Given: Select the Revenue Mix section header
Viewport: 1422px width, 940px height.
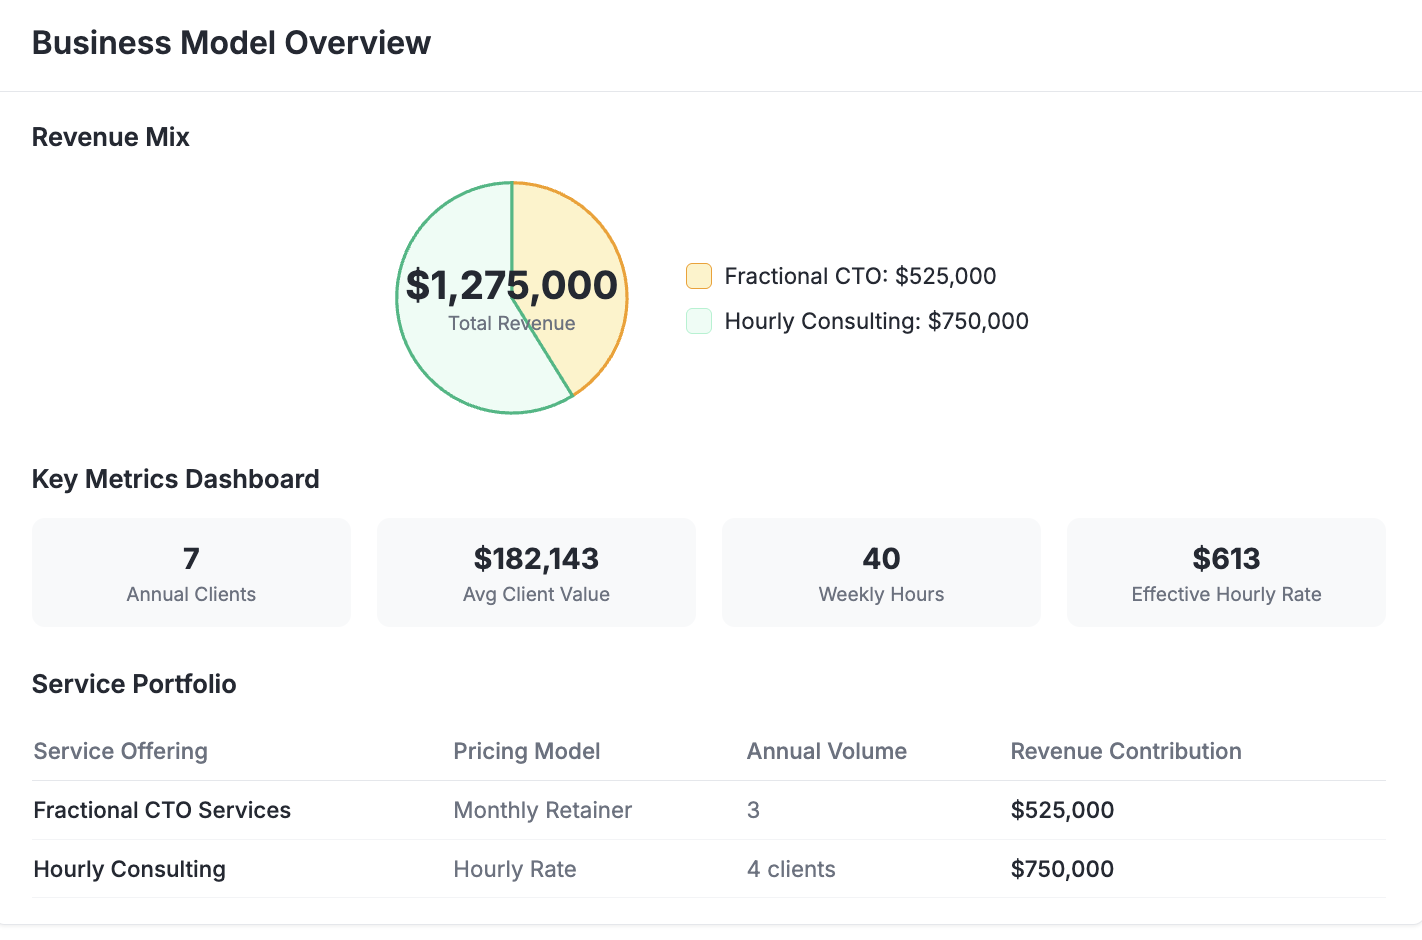Looking at the screenshot, I should [110, 137].
